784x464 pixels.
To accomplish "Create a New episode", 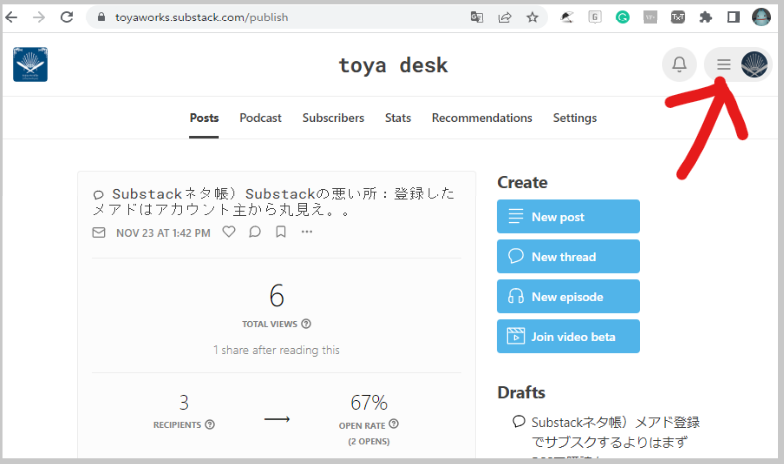I will click(568, 296).
